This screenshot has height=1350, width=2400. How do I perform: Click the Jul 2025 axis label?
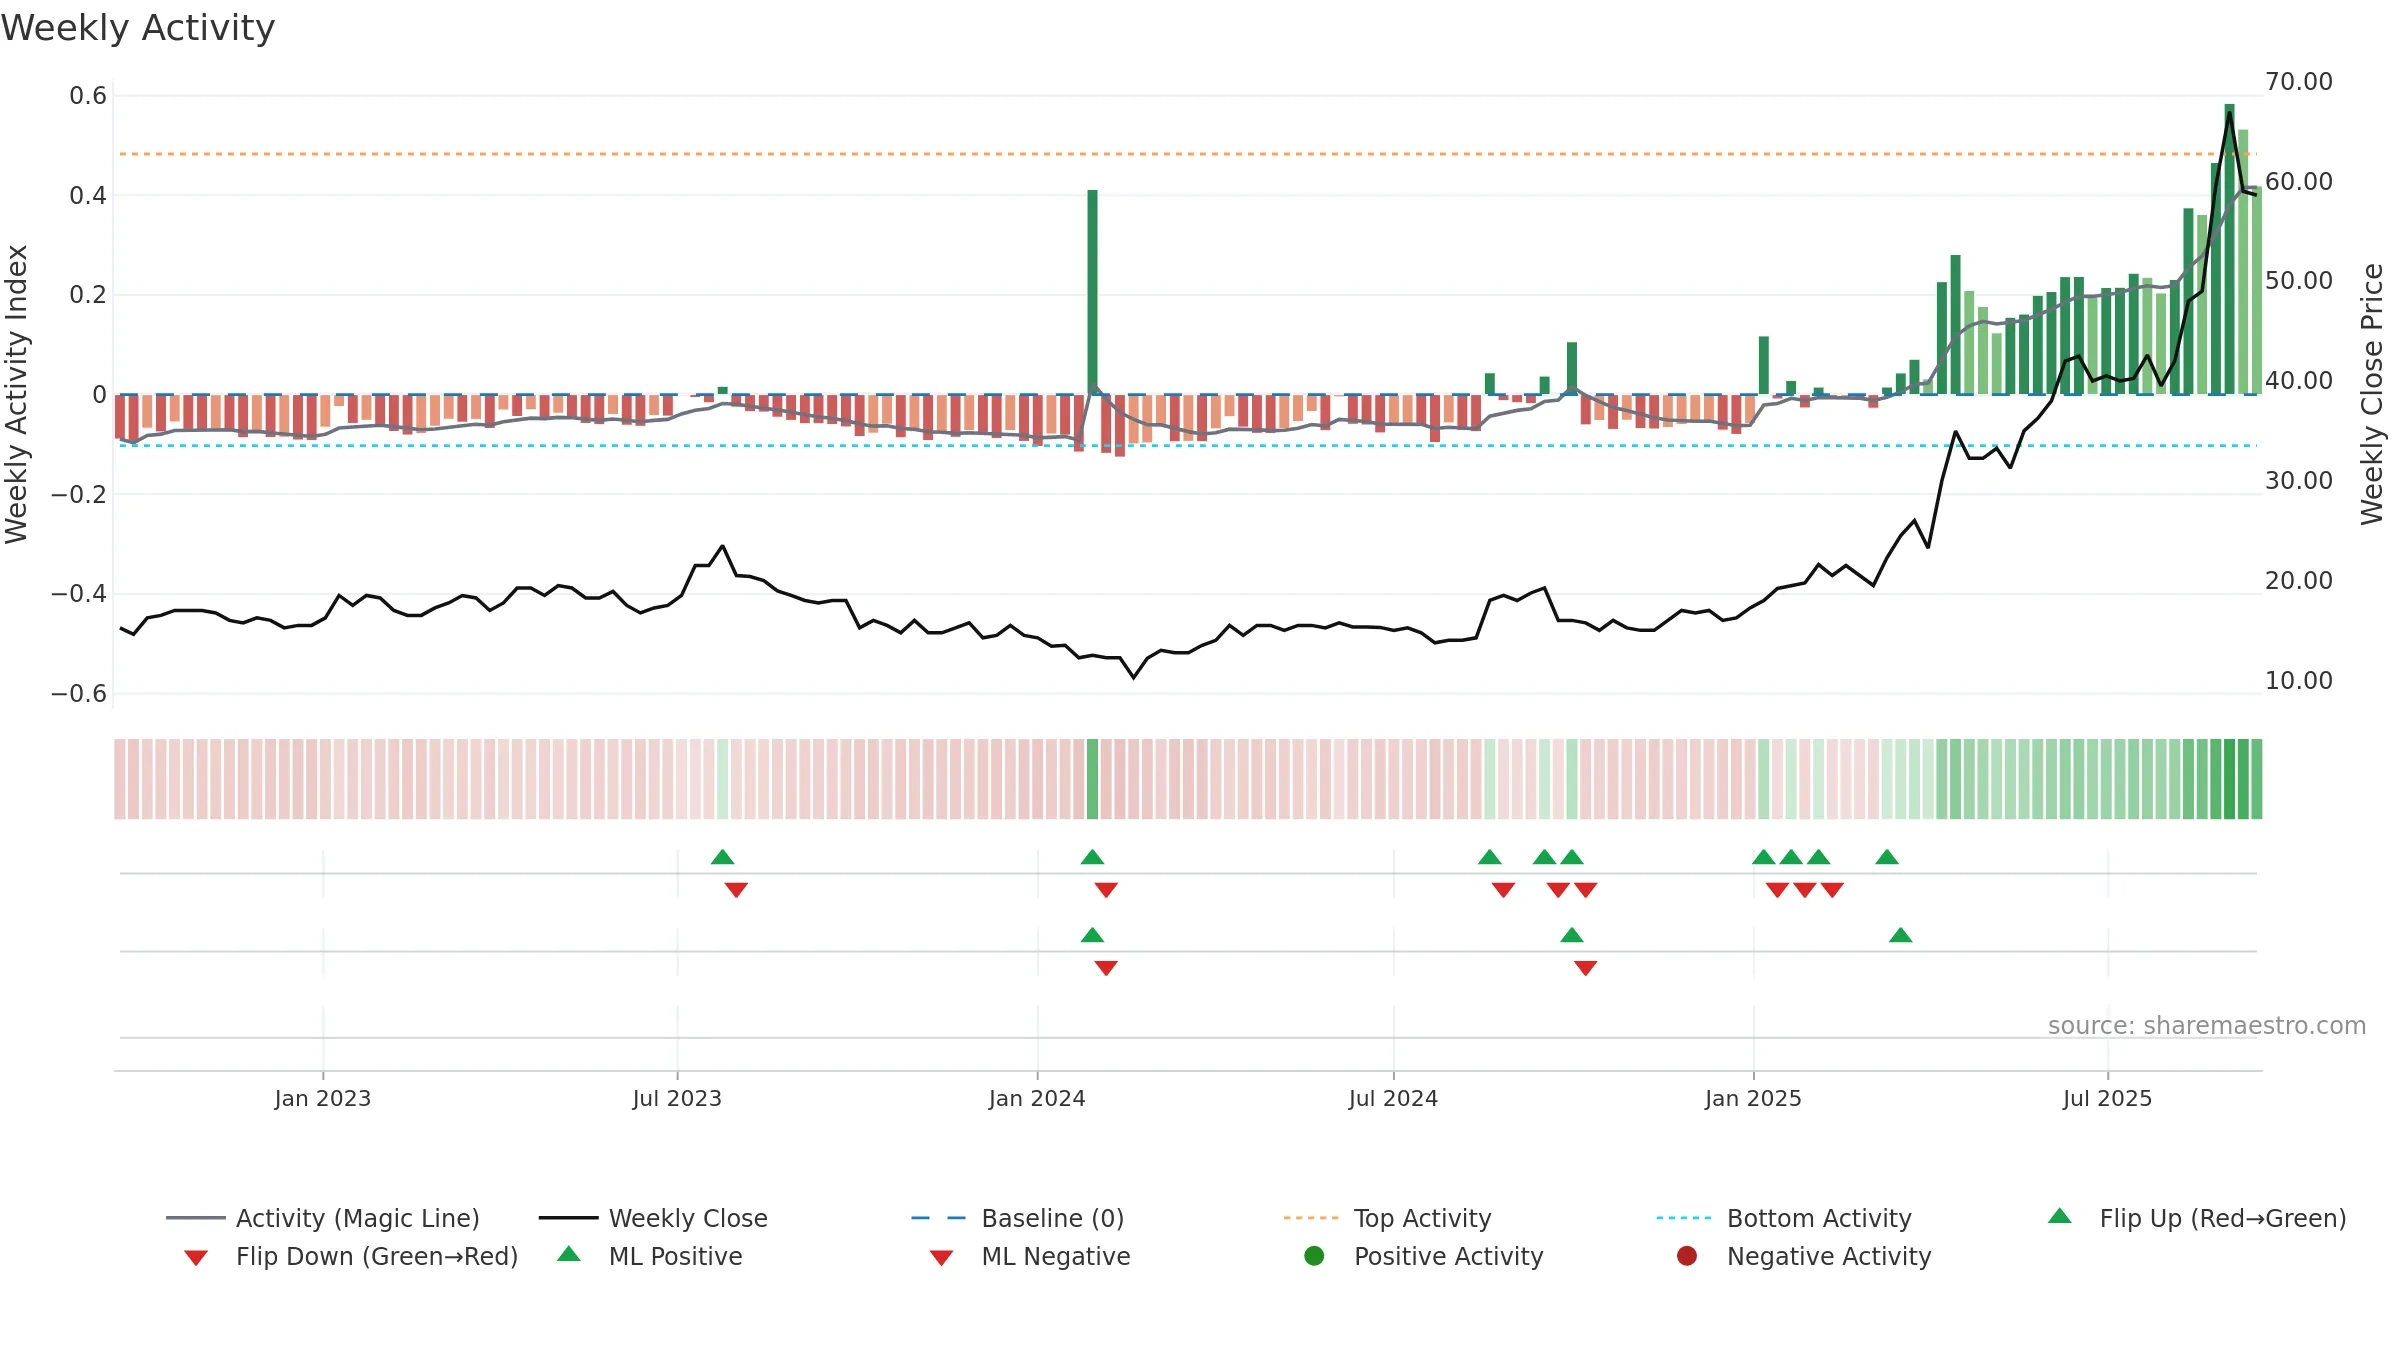pyautogui.click(x=2107, y=1099)
